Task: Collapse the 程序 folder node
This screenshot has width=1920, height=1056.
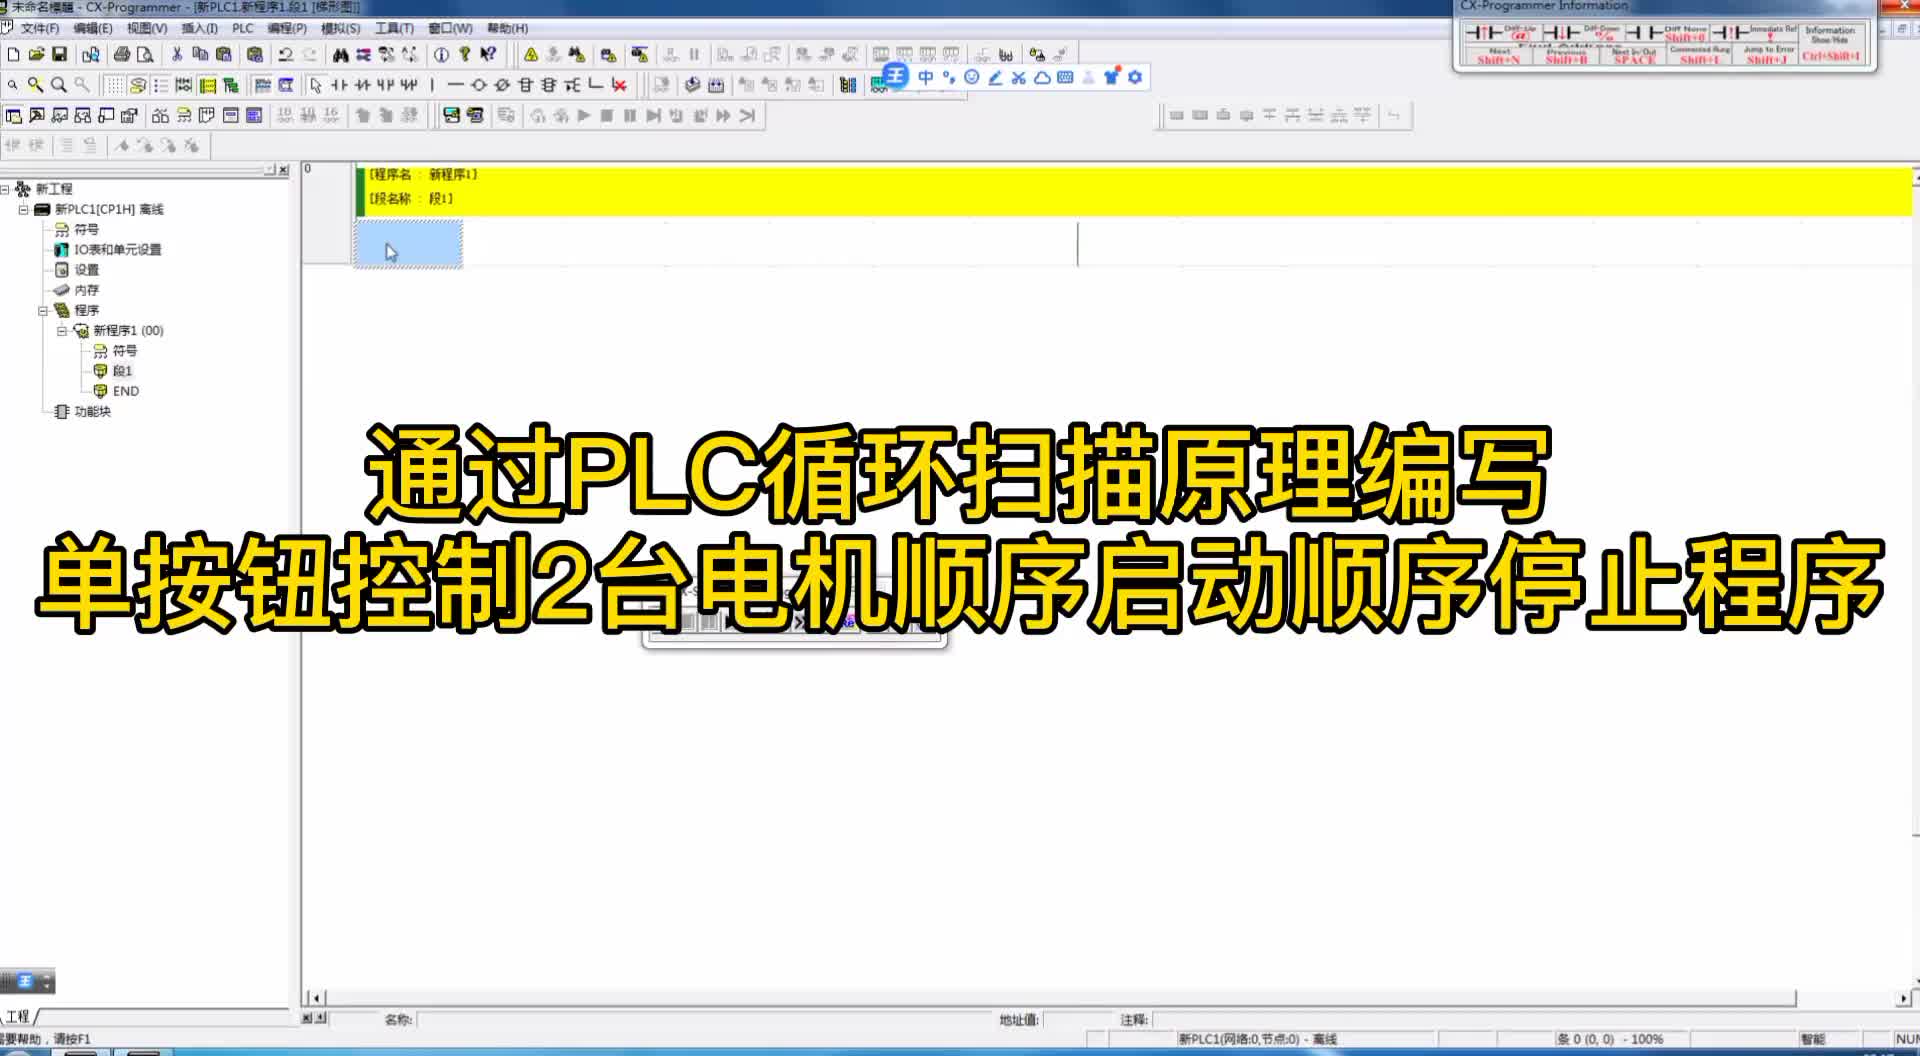Action: pyautogui.click(x=43, y=310)
